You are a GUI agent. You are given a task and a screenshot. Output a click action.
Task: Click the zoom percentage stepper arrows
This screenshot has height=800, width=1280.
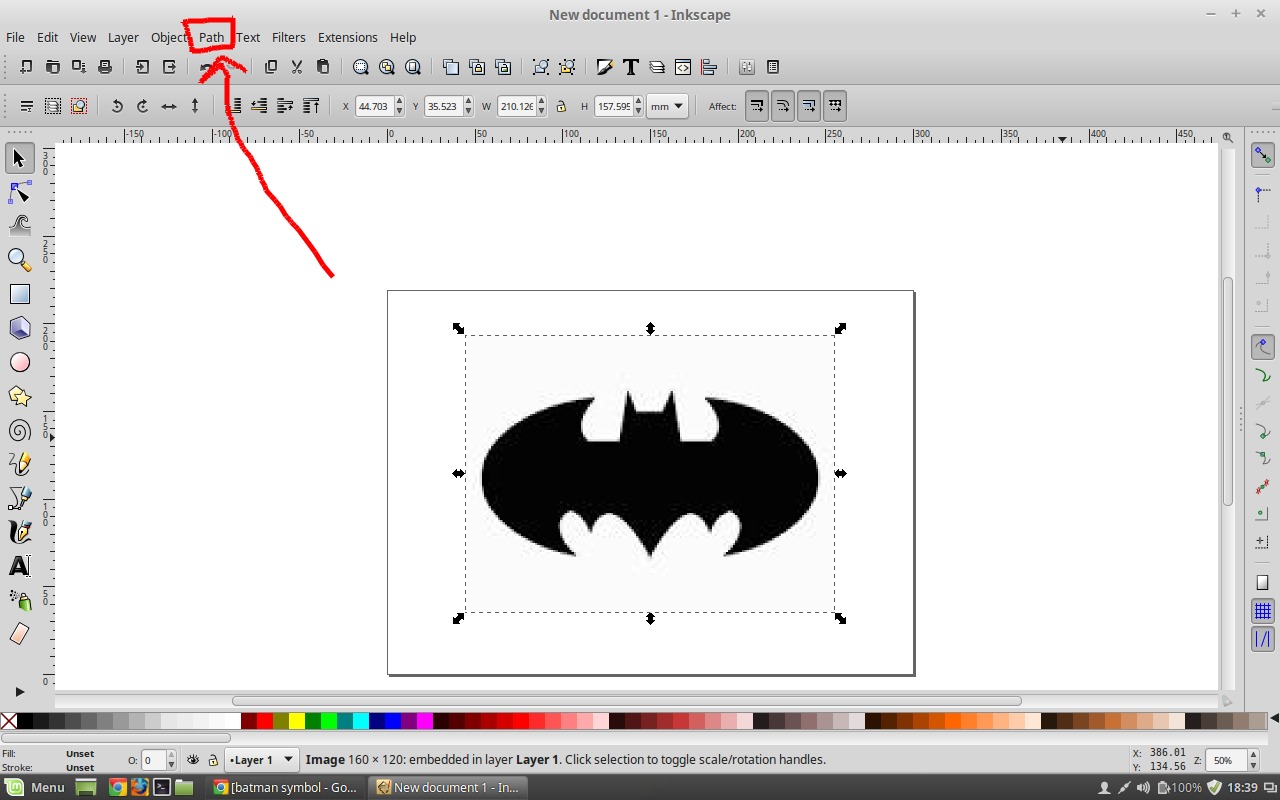pyautogui.click(x=1252, y=760)
